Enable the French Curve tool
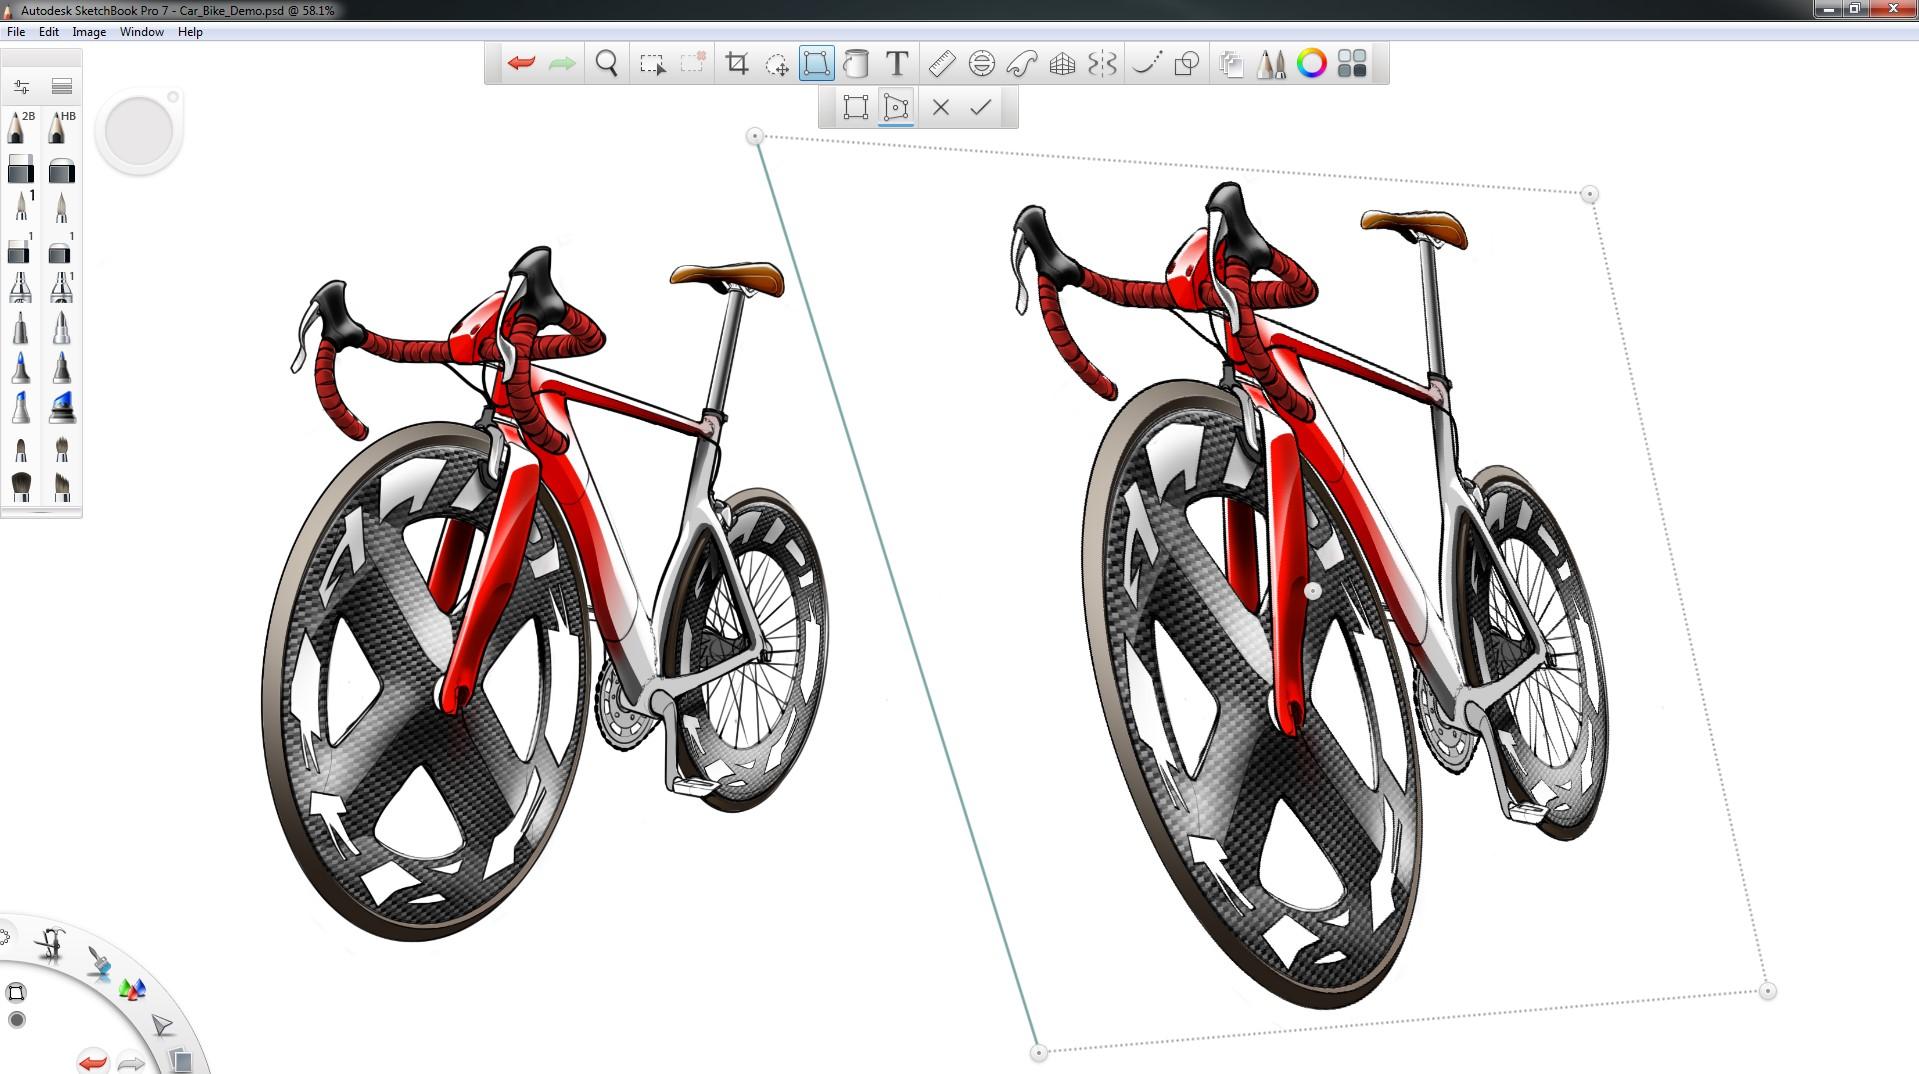Screen dimensions: 1919x1074 pyautogui.click(x=1021, y=63)
